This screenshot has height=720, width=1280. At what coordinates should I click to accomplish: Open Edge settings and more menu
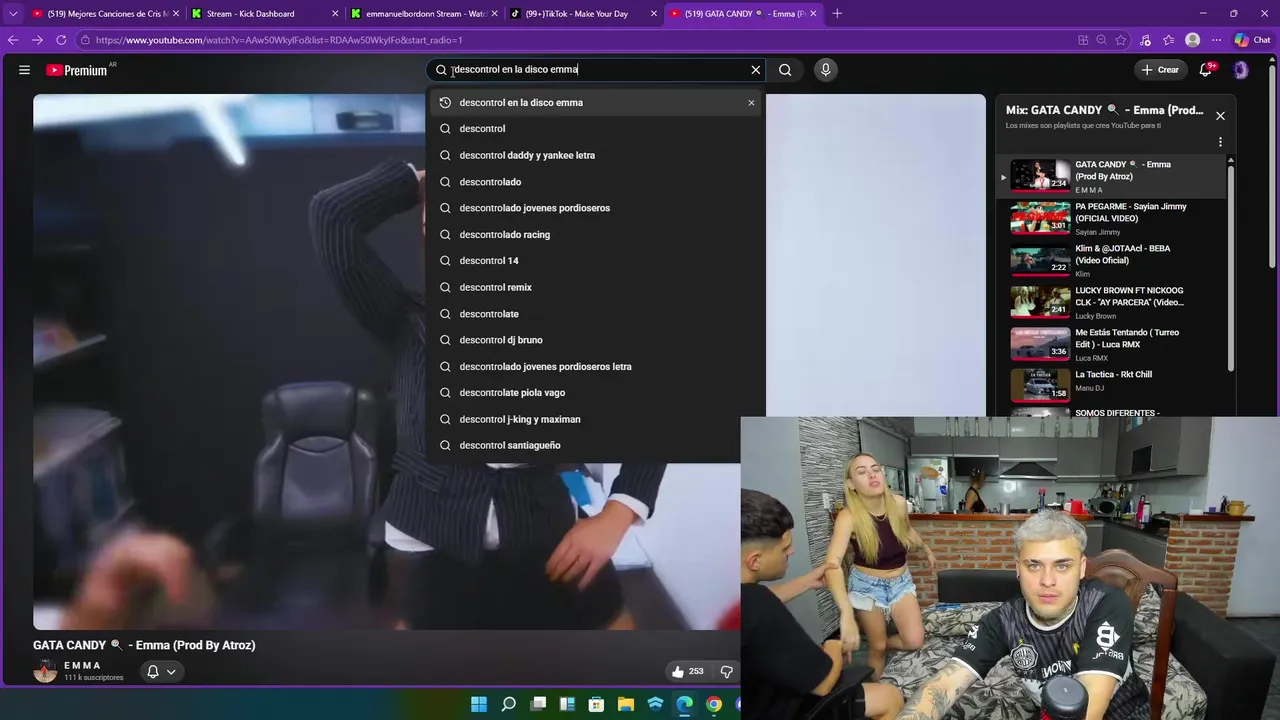[1216, 40]
